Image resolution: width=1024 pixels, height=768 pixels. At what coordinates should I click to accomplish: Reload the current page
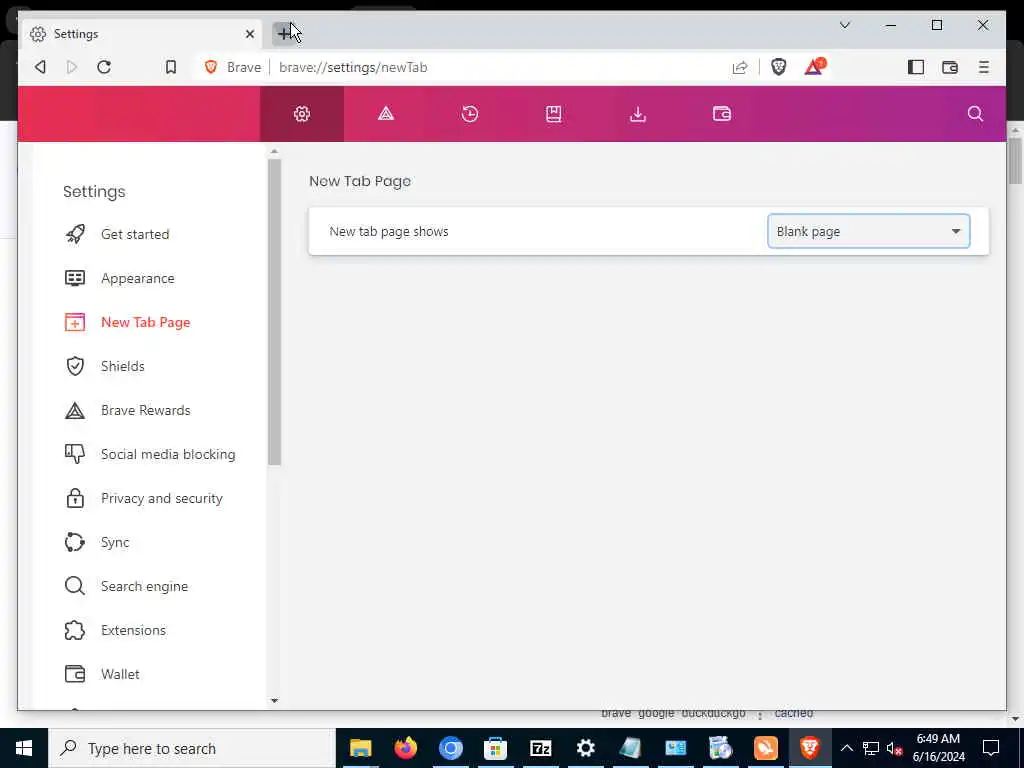[x=104, y=67]
